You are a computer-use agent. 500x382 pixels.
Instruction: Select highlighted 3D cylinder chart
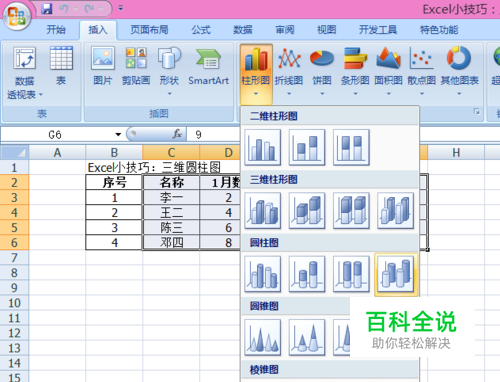pyautogui.click(x=396, y=274)
